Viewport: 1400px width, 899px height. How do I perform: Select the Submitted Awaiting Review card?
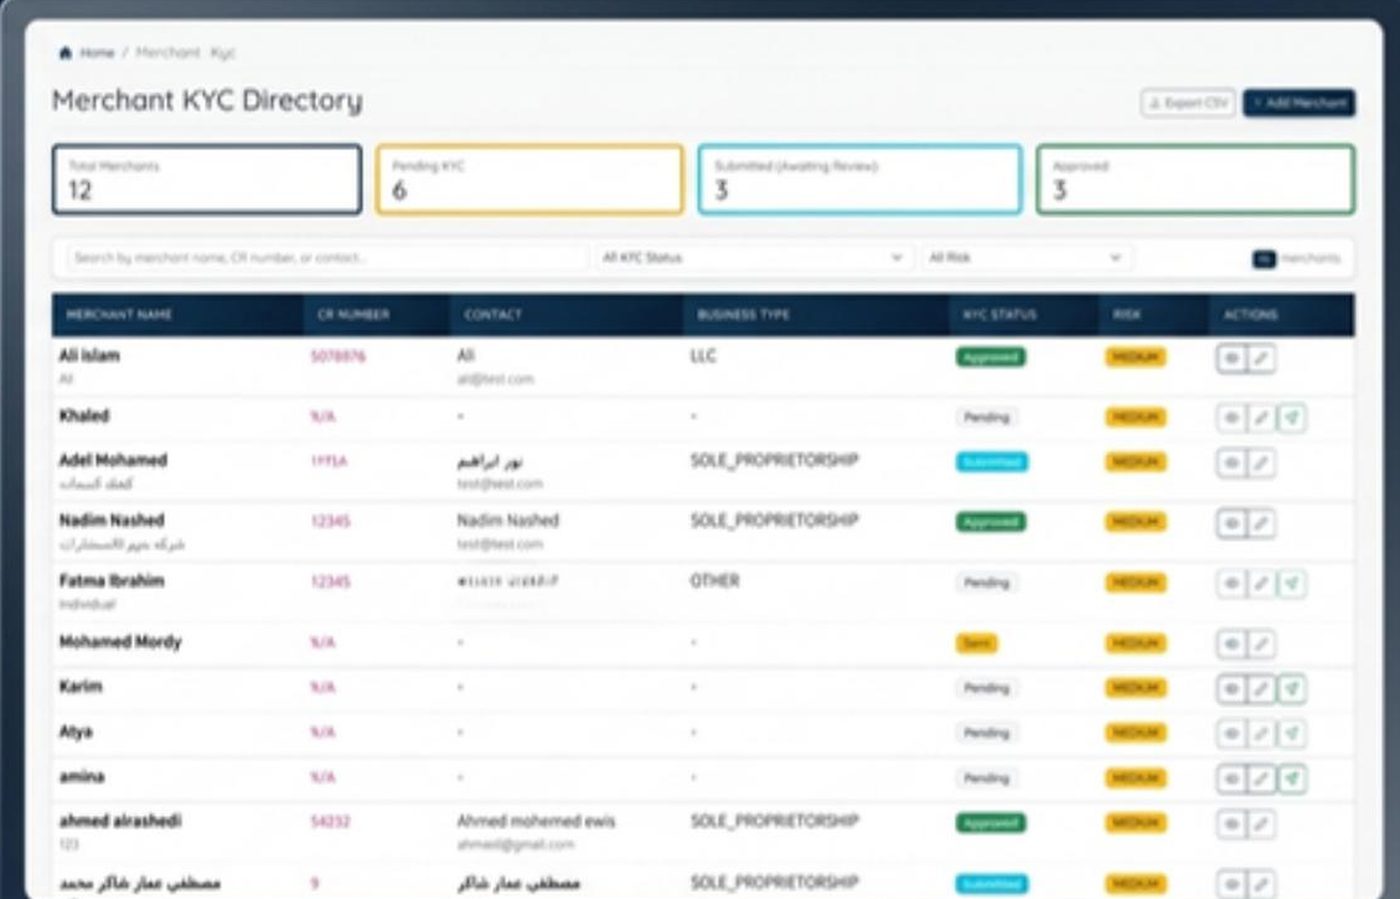[x=860, y=180]
